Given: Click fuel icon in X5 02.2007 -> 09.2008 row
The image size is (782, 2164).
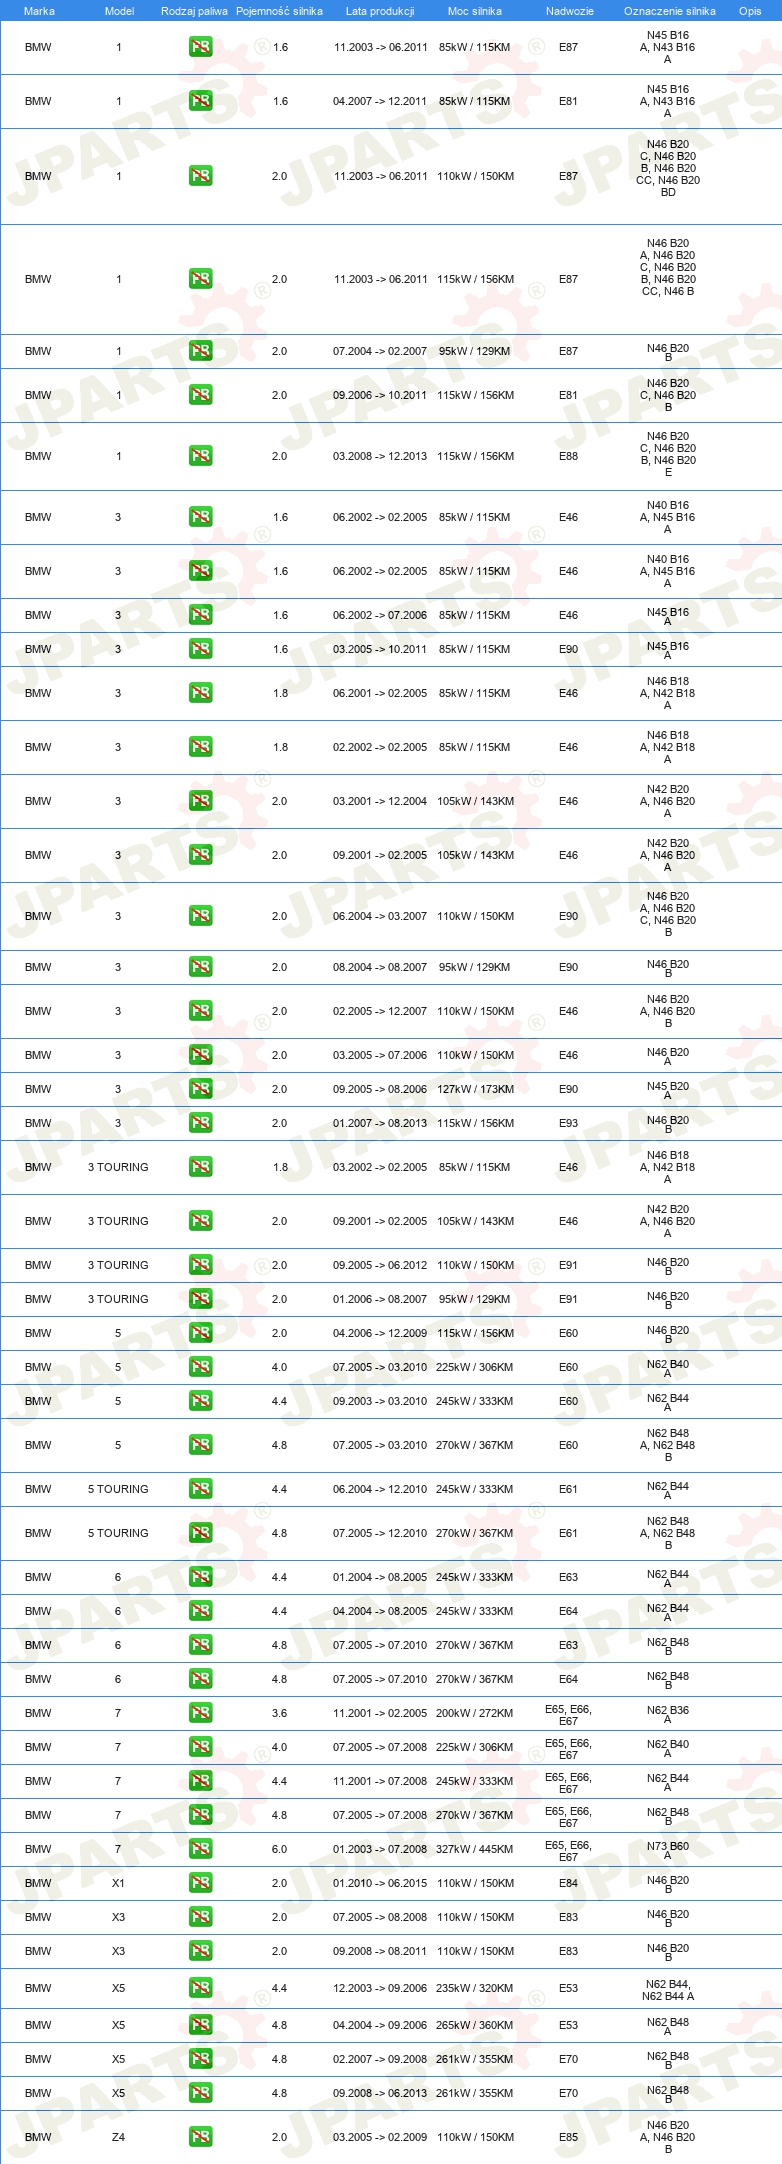Looking at the screenshot, I should click(200, 2059).
